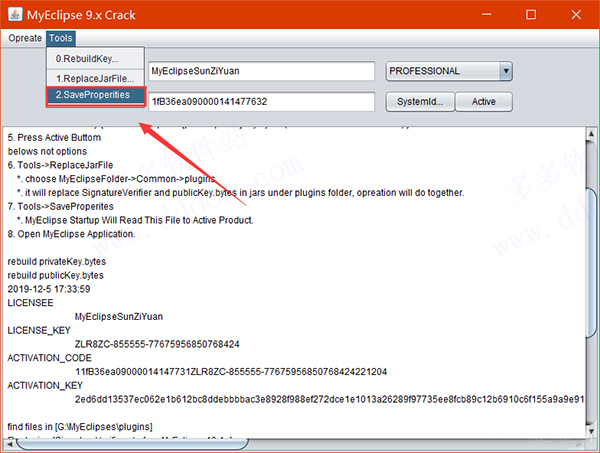Click the '7. Tools->SaveProperites' line

tap(60, 207)
